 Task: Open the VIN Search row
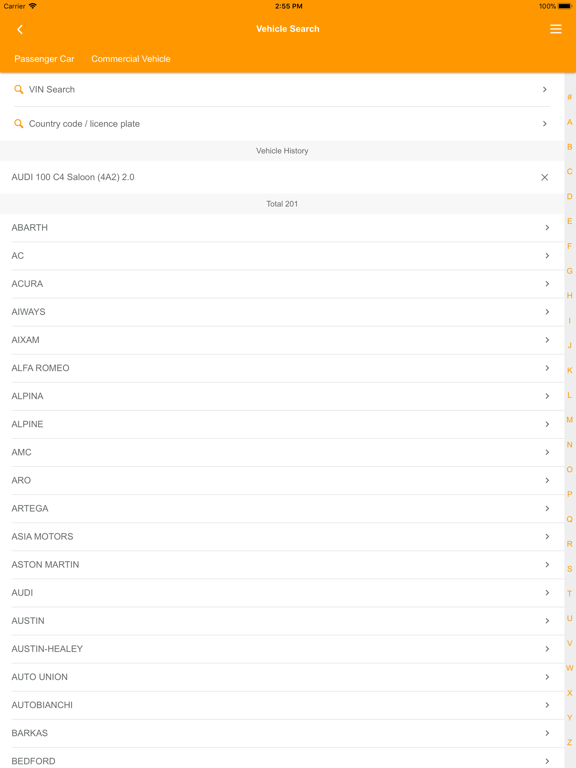pos(282,90)
